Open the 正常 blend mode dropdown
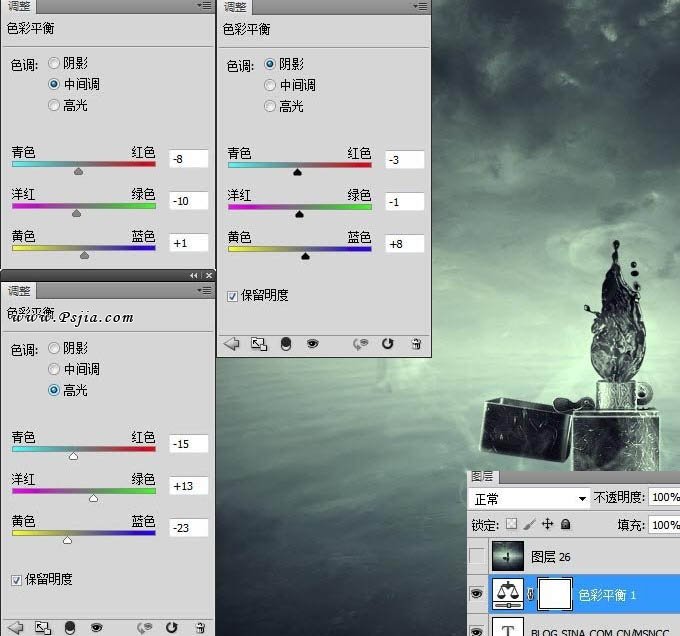This screenshot has height=636, width=680. 530,498
